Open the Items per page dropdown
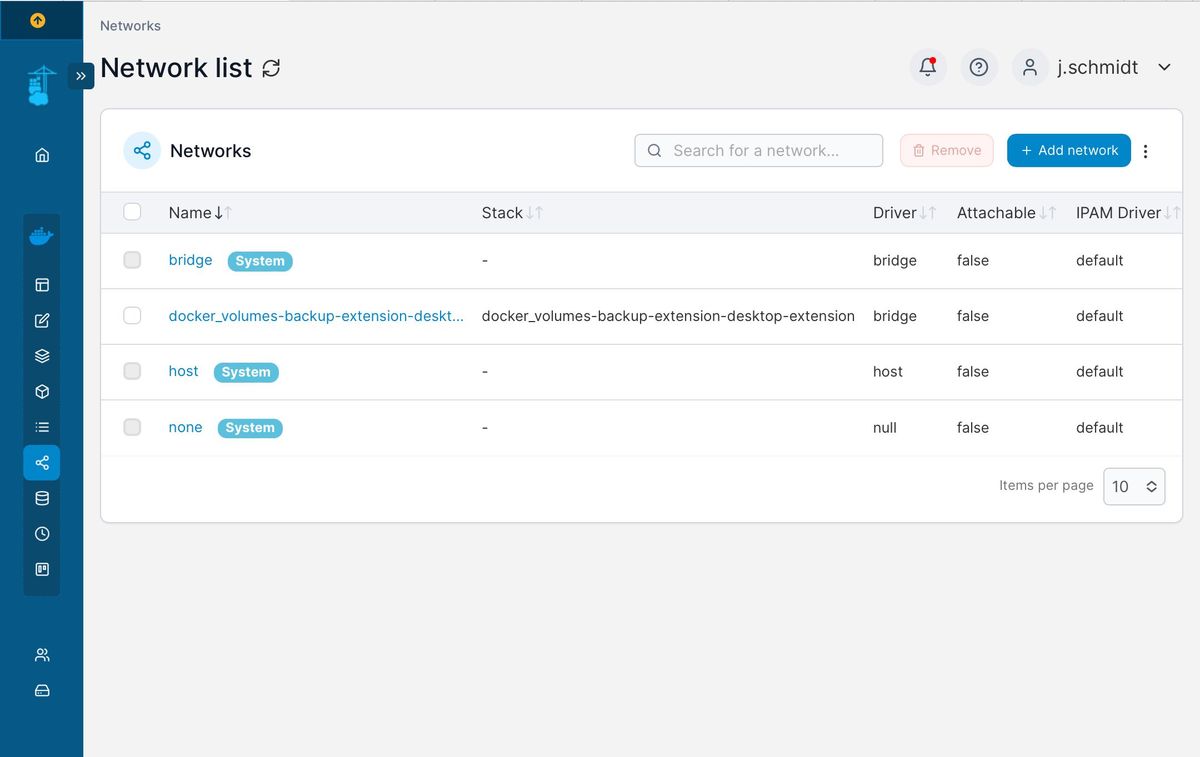The width and height of the screenshot is (1200, 757). pyautogui.click(x=1134, y=486)
